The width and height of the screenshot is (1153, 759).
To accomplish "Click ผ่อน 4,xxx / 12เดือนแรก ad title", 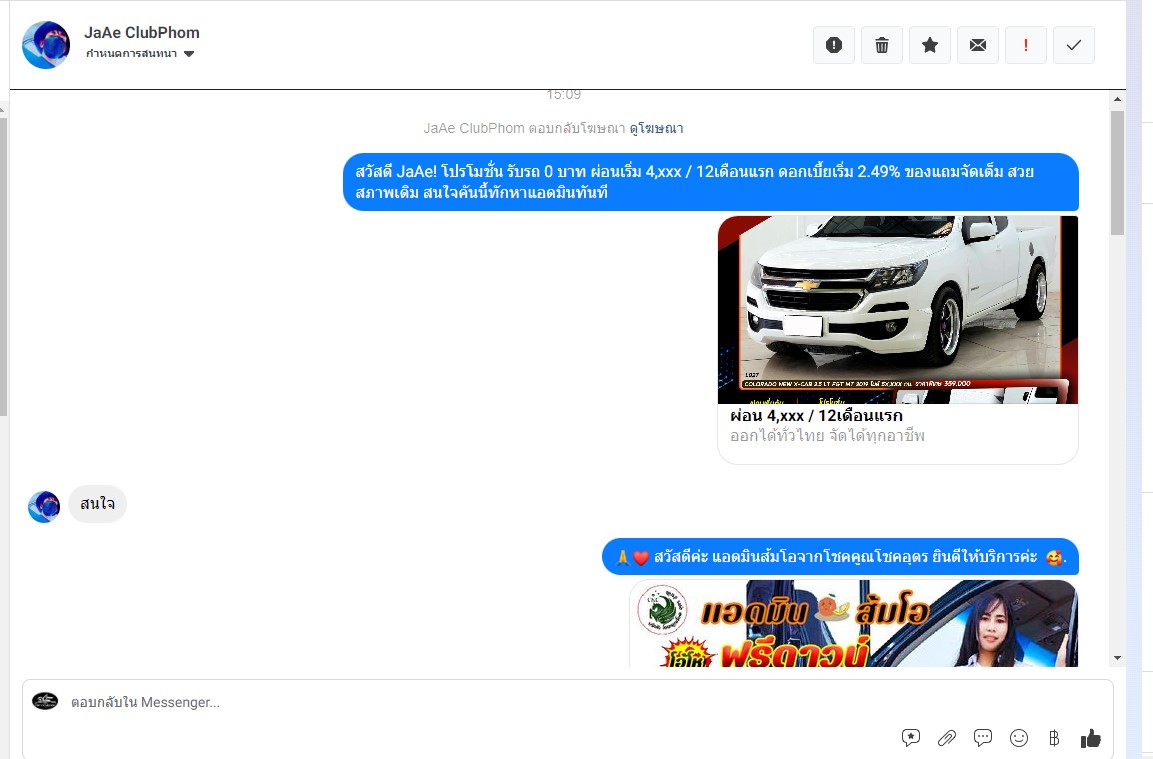I will pos(816,416).
